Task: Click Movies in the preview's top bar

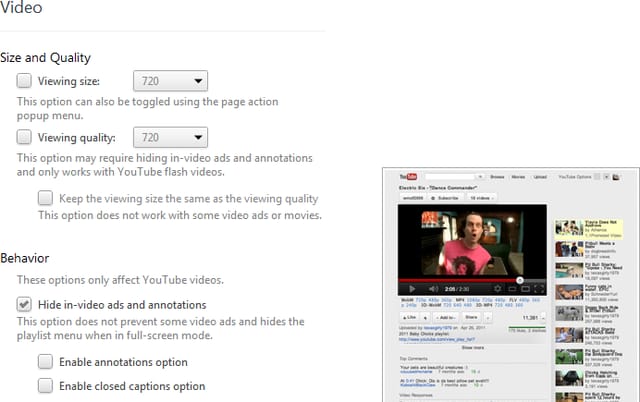Action: click(518, 177)
